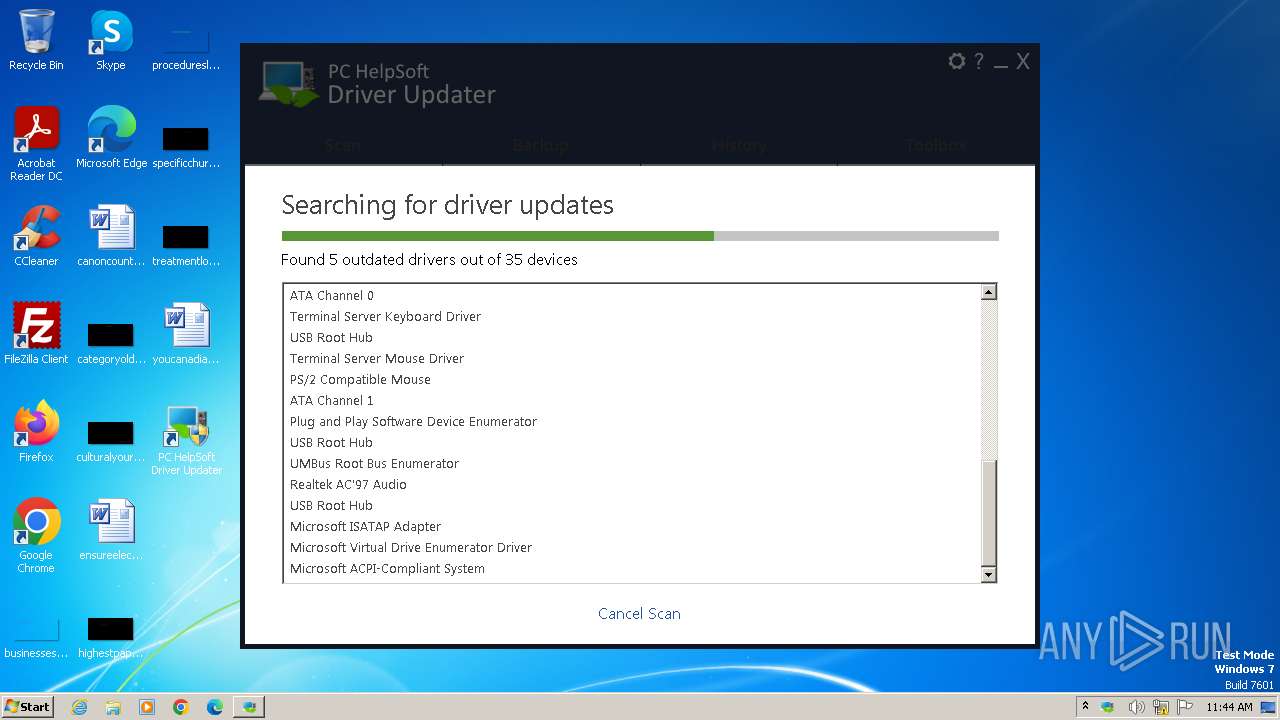Open the Recycle Bin desktop icon
Viewport: 1280px width, 720px height.
(x=36, y=40)
